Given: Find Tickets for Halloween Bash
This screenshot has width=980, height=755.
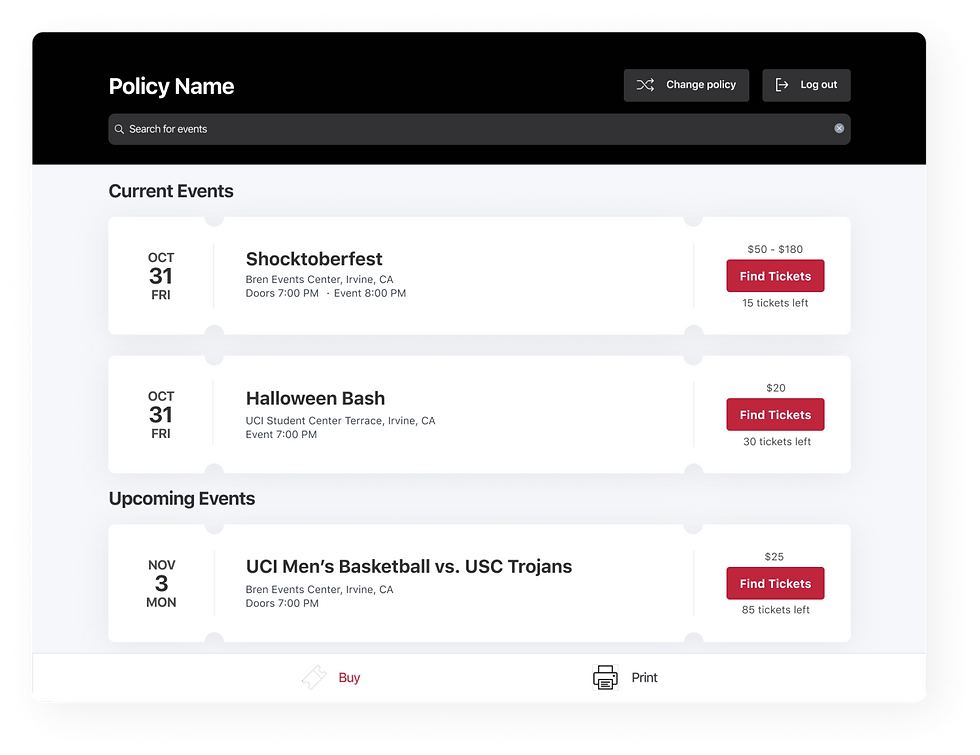Looking at the screenshot, I should point(775,414).
